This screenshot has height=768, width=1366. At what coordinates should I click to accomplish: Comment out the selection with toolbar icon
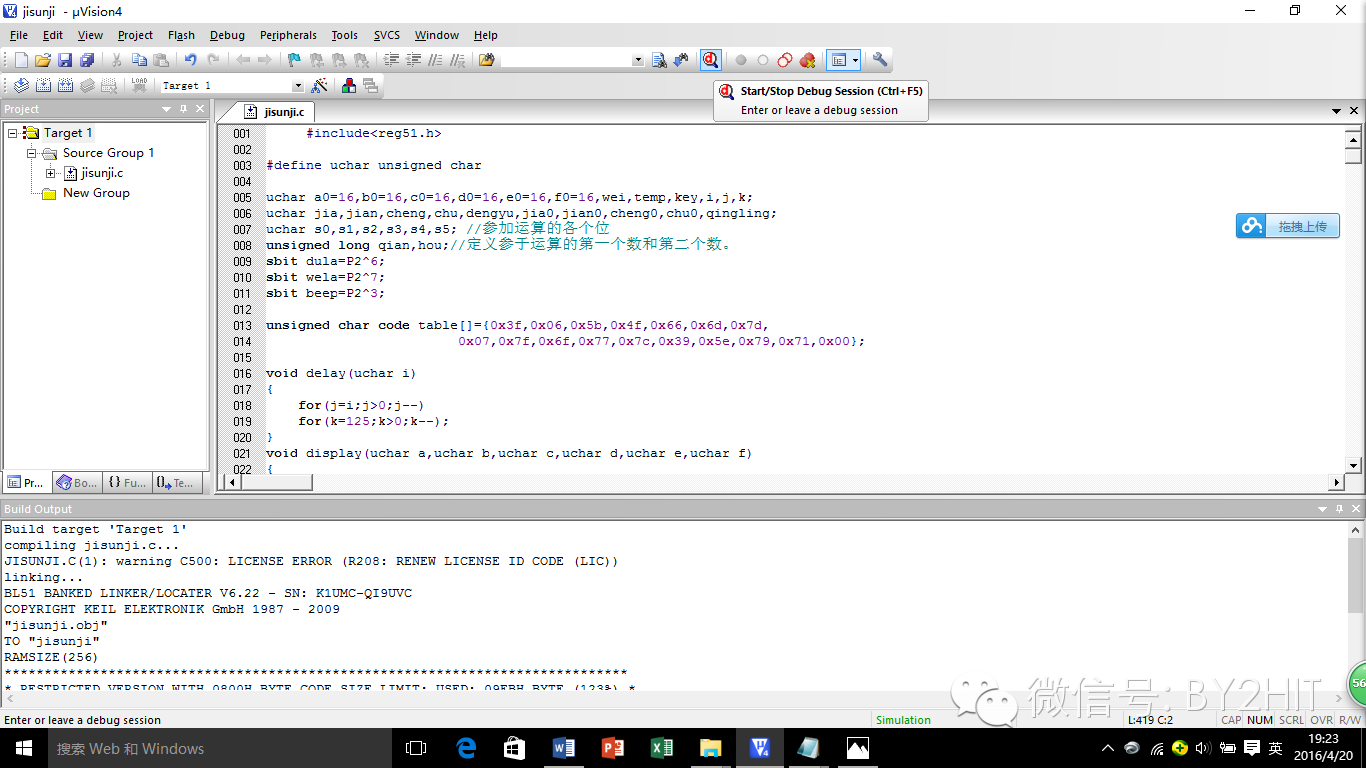click(x=435, y=60)
